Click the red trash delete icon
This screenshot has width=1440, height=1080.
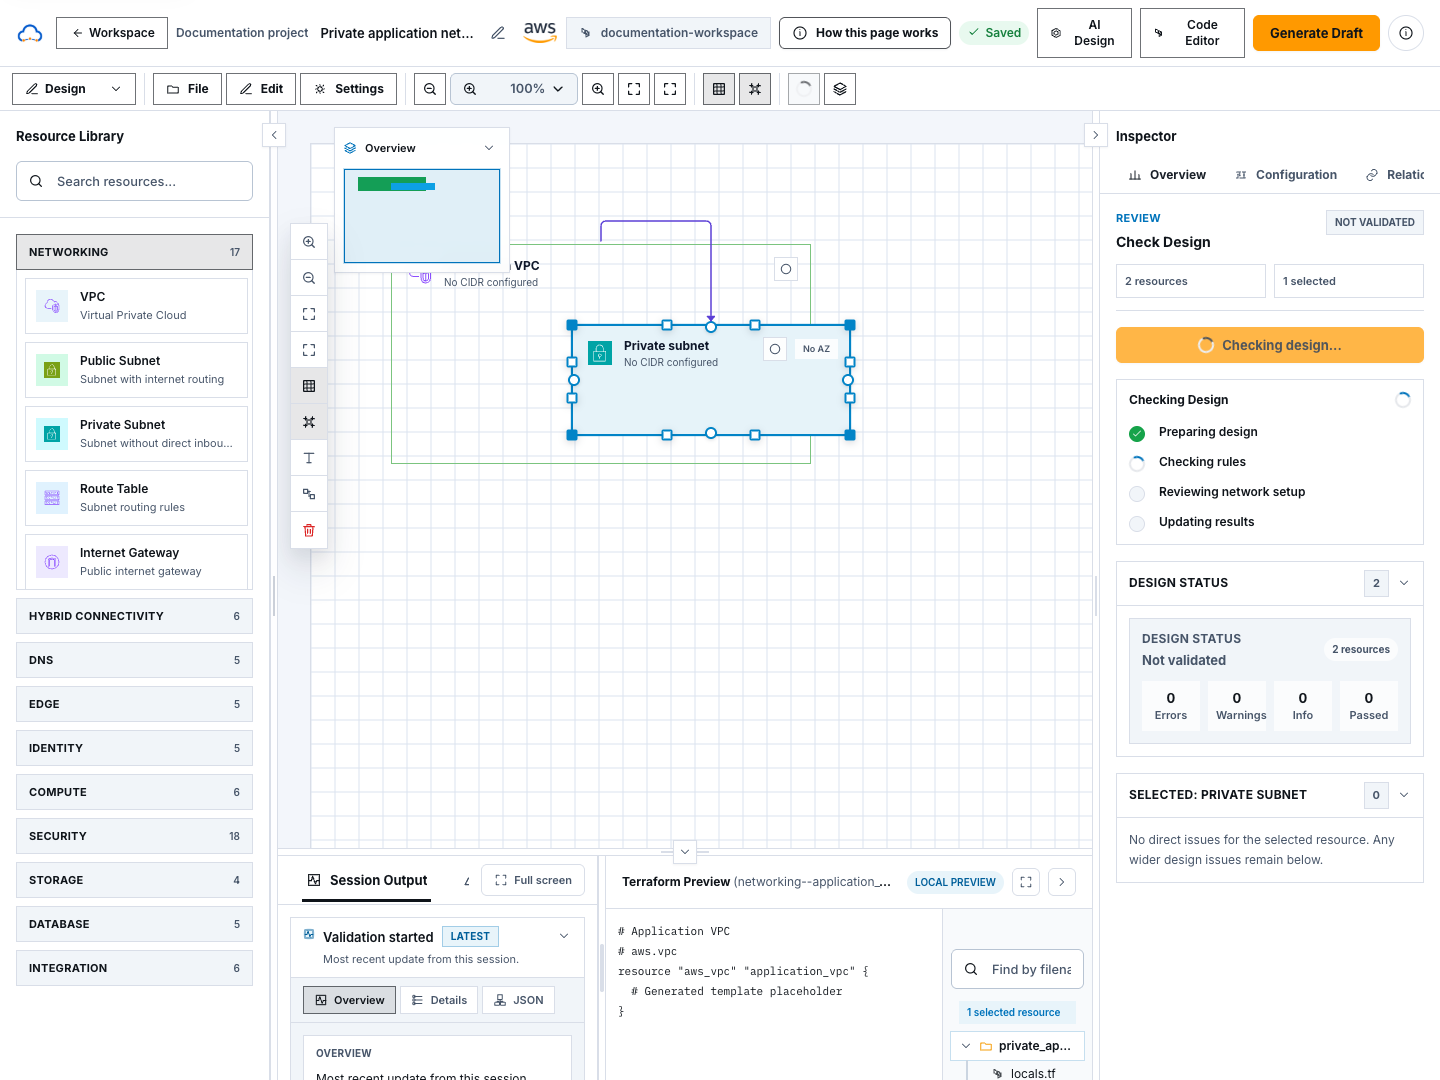click(x=309, y=530)
